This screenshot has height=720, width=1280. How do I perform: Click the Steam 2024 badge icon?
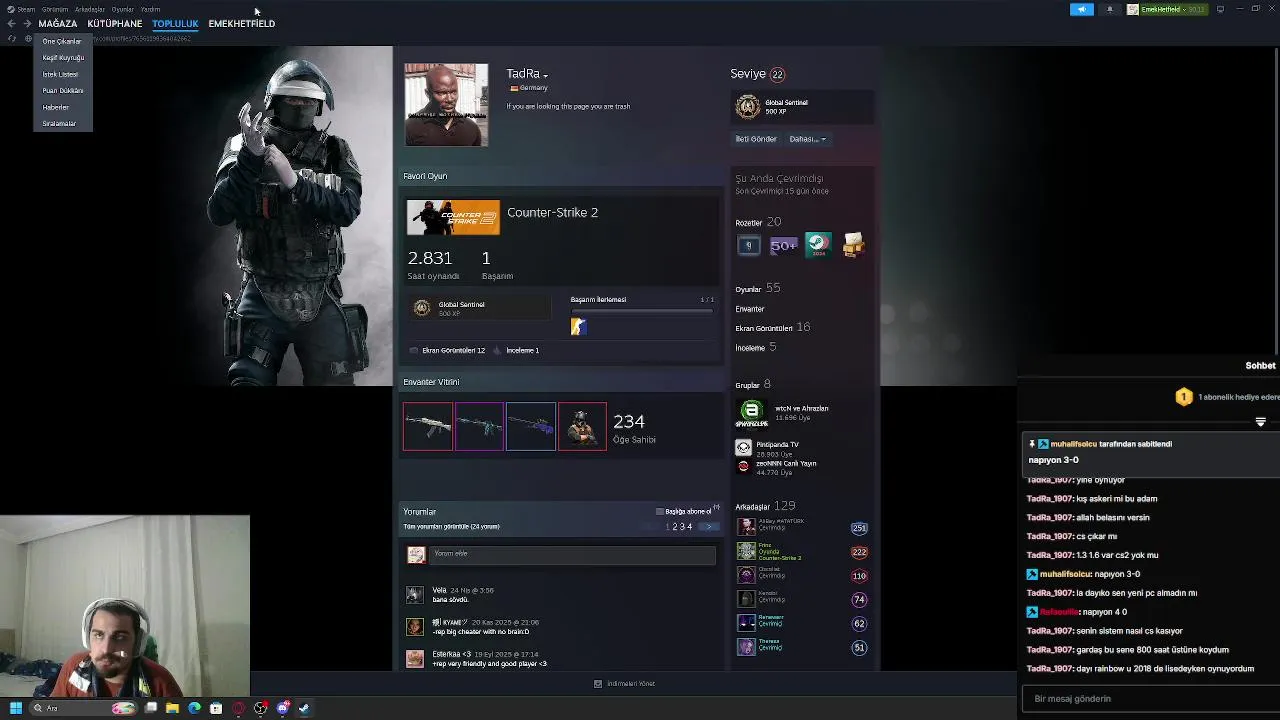click(x=818, y=245)
